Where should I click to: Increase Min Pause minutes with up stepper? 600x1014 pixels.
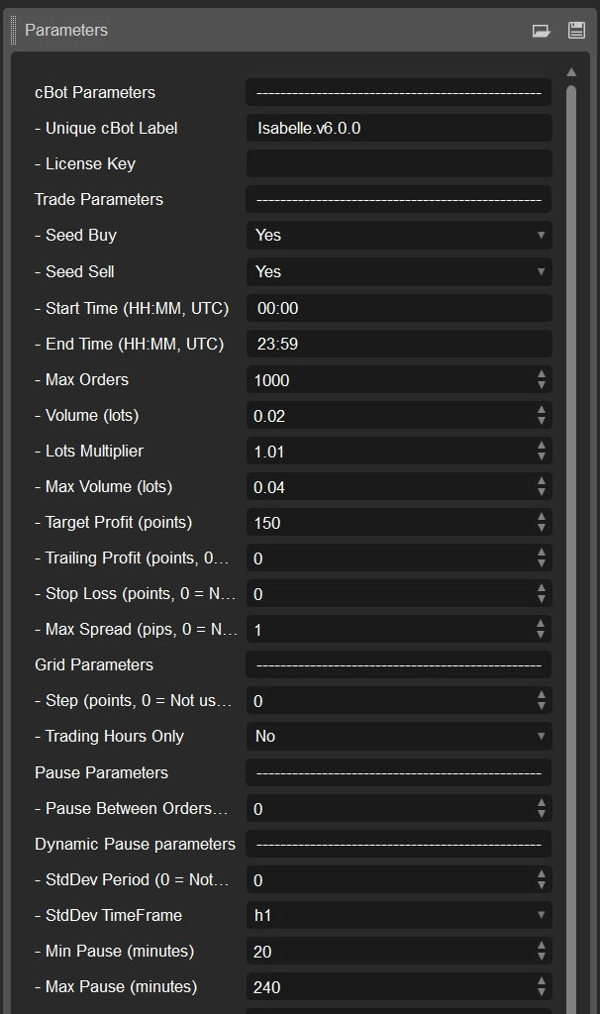coord(544,947)
